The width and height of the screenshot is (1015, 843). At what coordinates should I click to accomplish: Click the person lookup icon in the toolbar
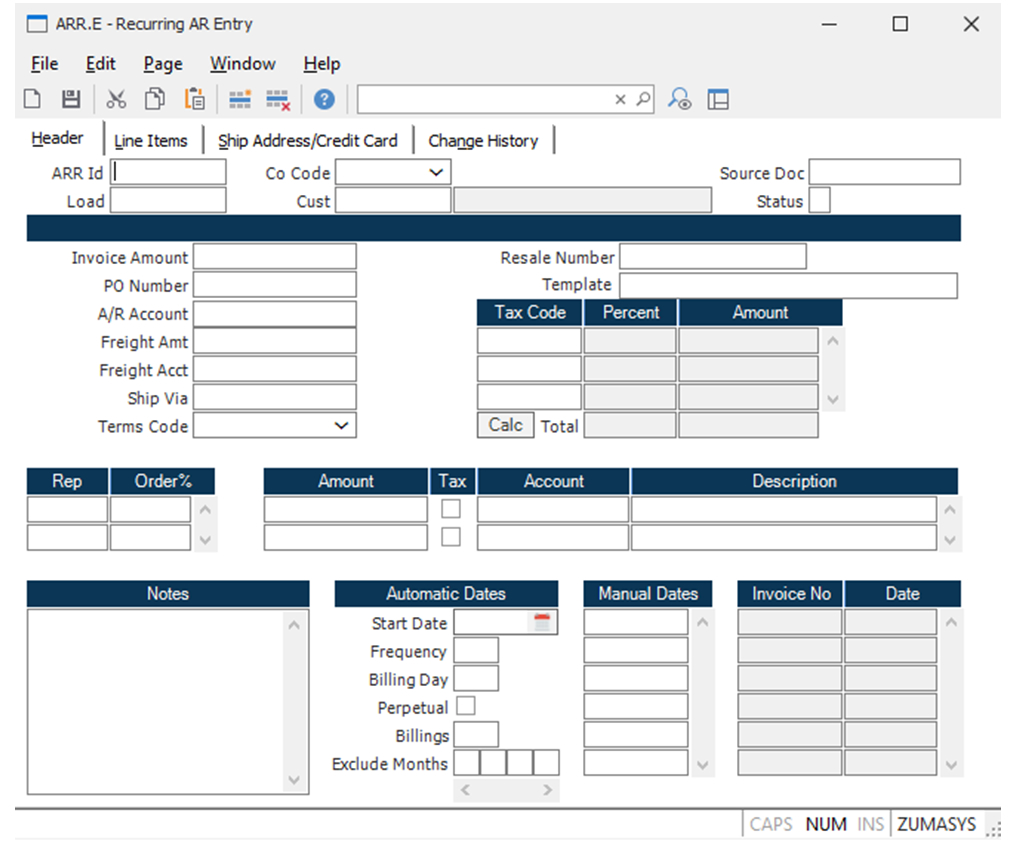click(680, 99)
